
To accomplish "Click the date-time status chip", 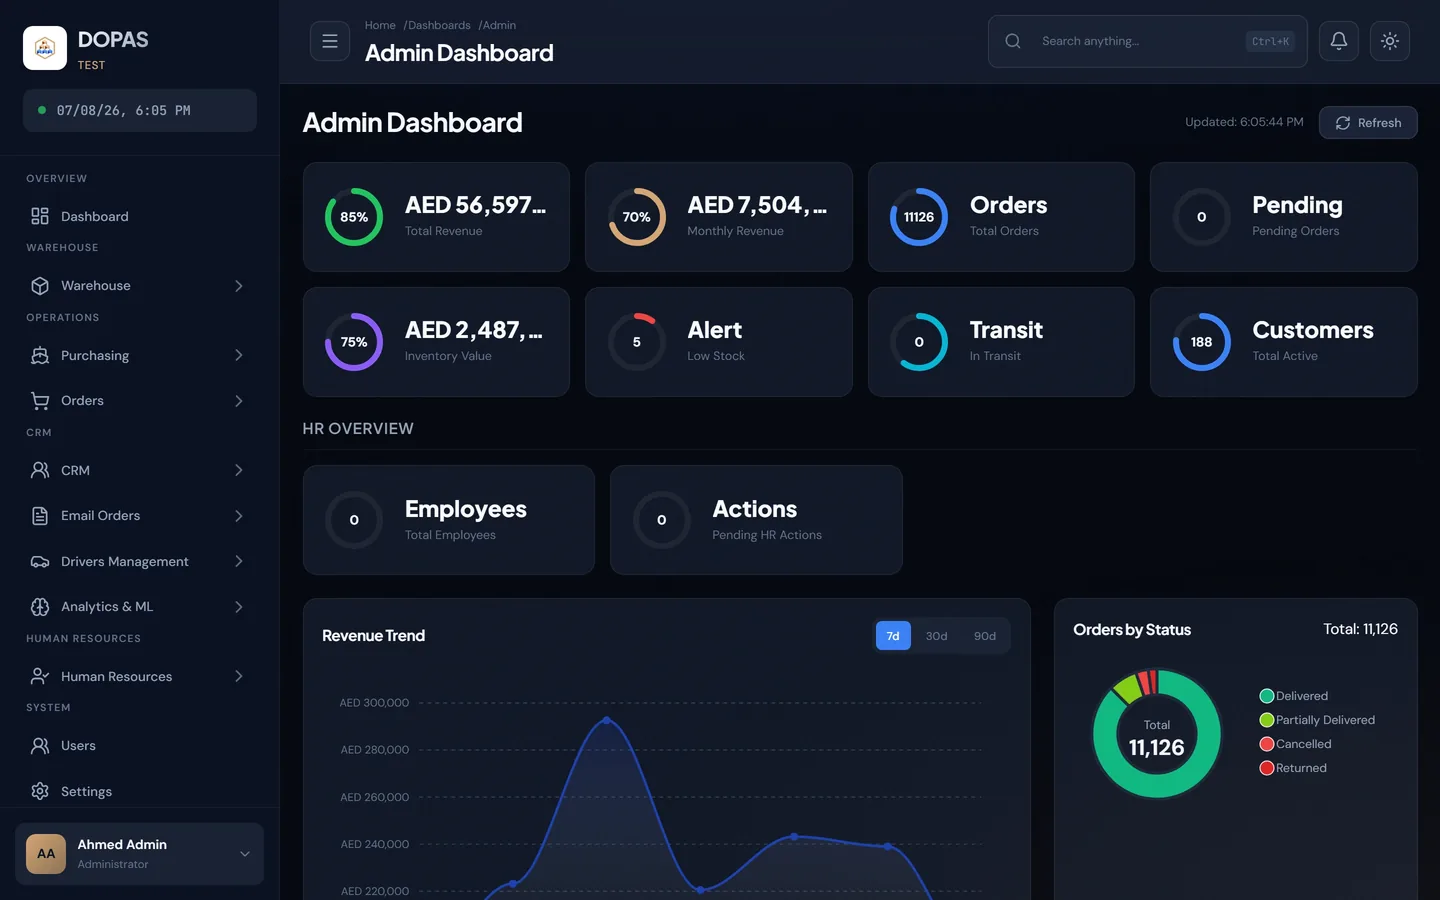I will (x=140, y=110).
